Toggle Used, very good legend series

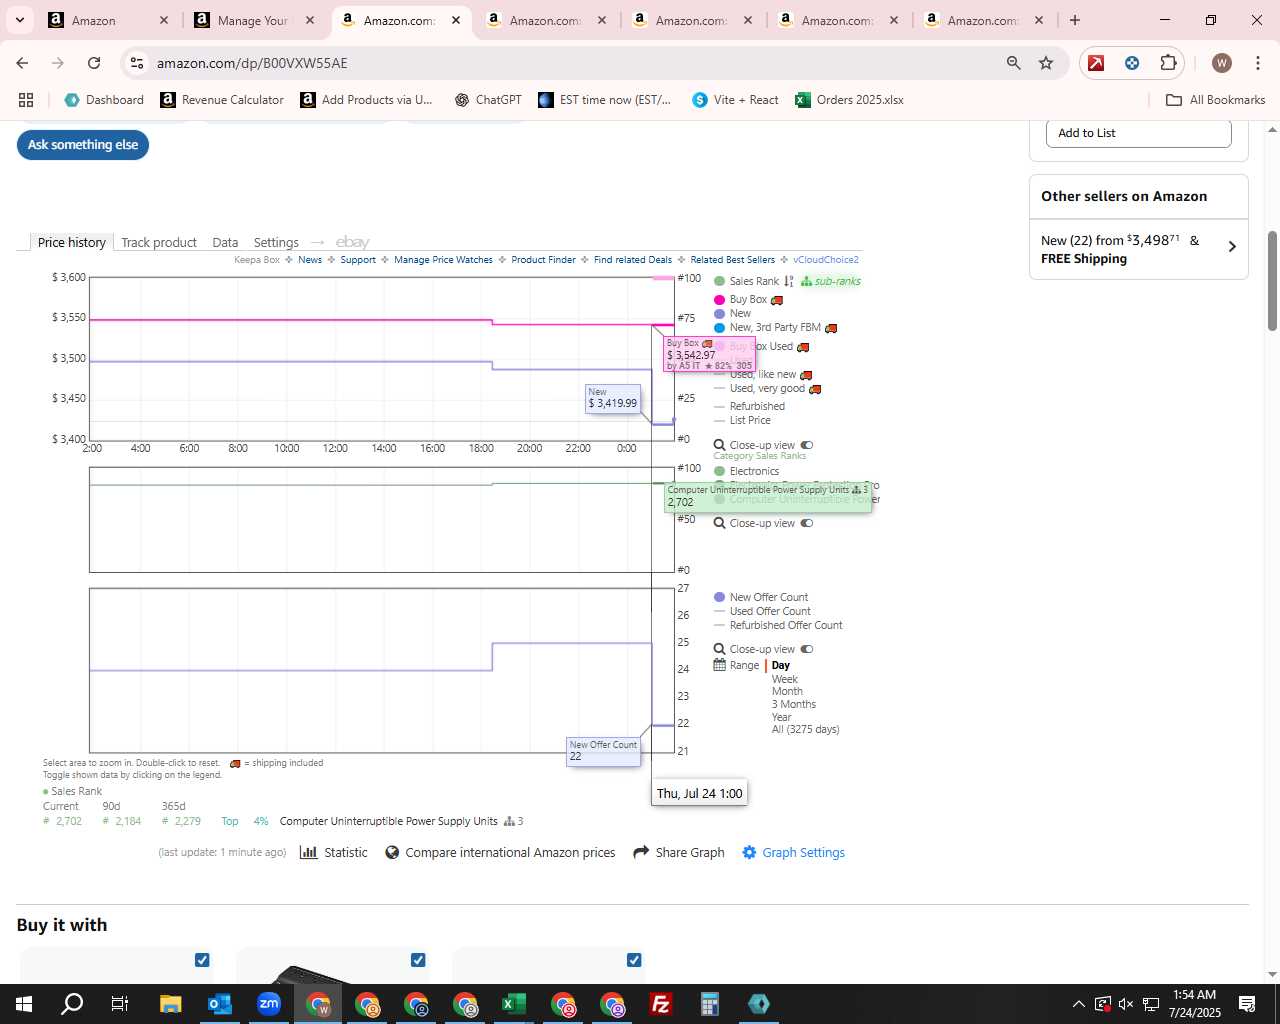tap(760, 388)
